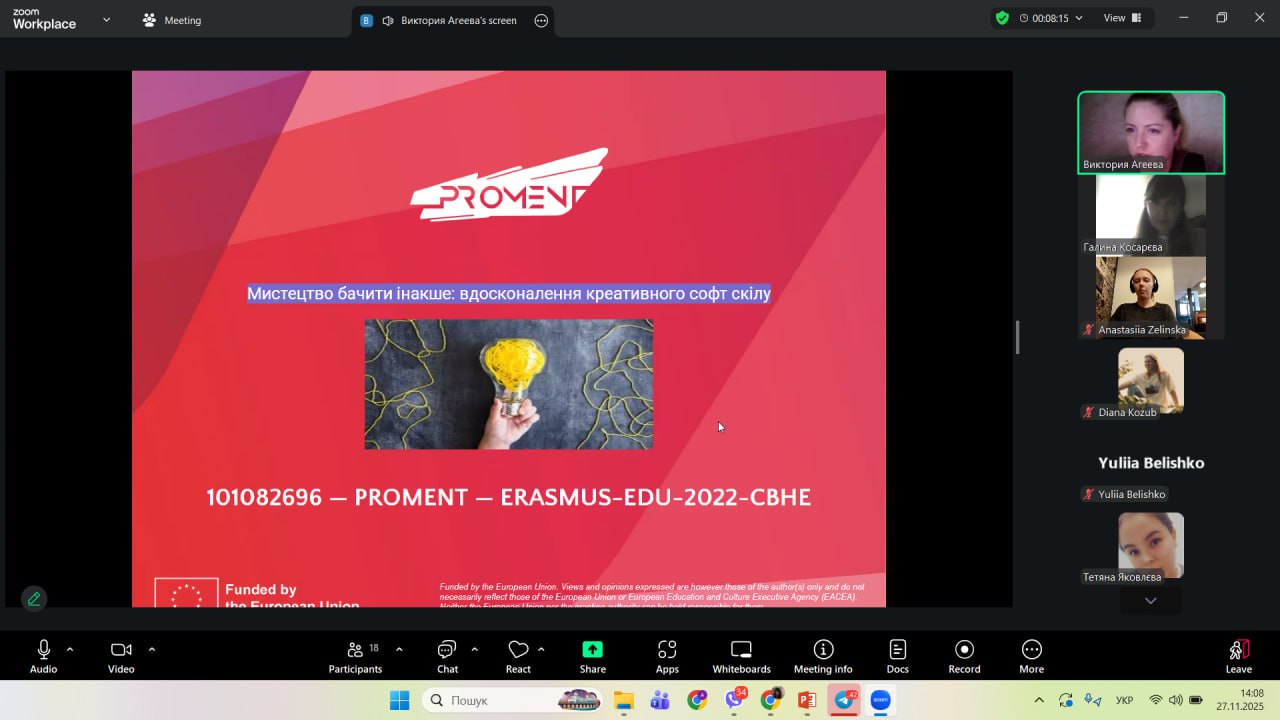The image size is (1280, 720).
Task: Open Meeting info icon
Action: pos(823,656)
